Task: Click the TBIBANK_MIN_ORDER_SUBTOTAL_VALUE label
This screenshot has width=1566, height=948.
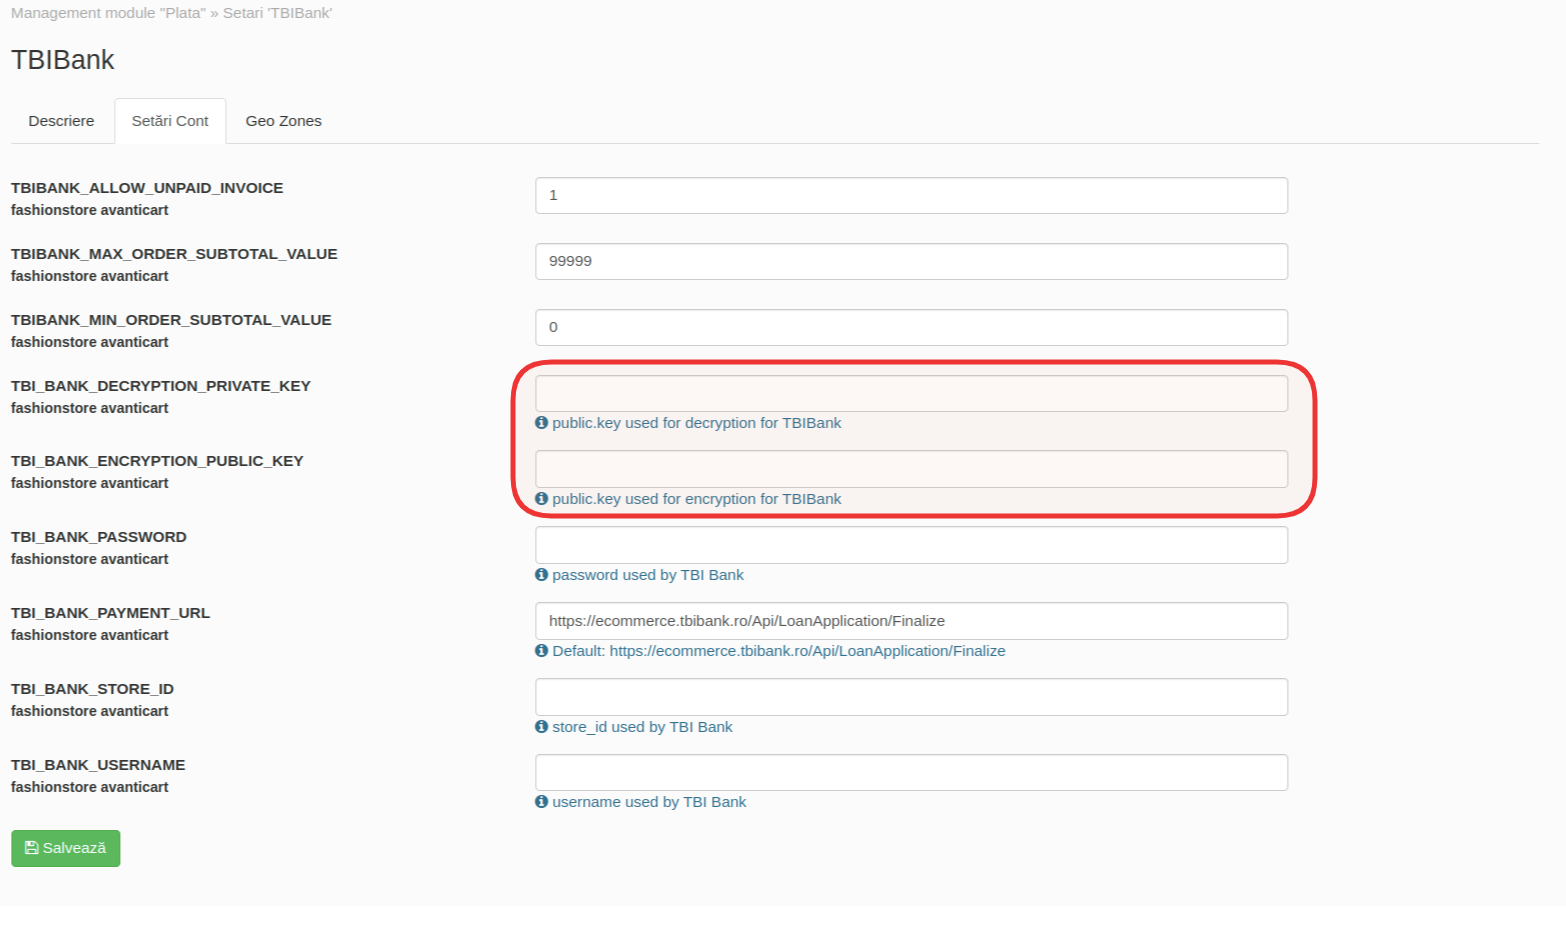Action: [171, 320]
